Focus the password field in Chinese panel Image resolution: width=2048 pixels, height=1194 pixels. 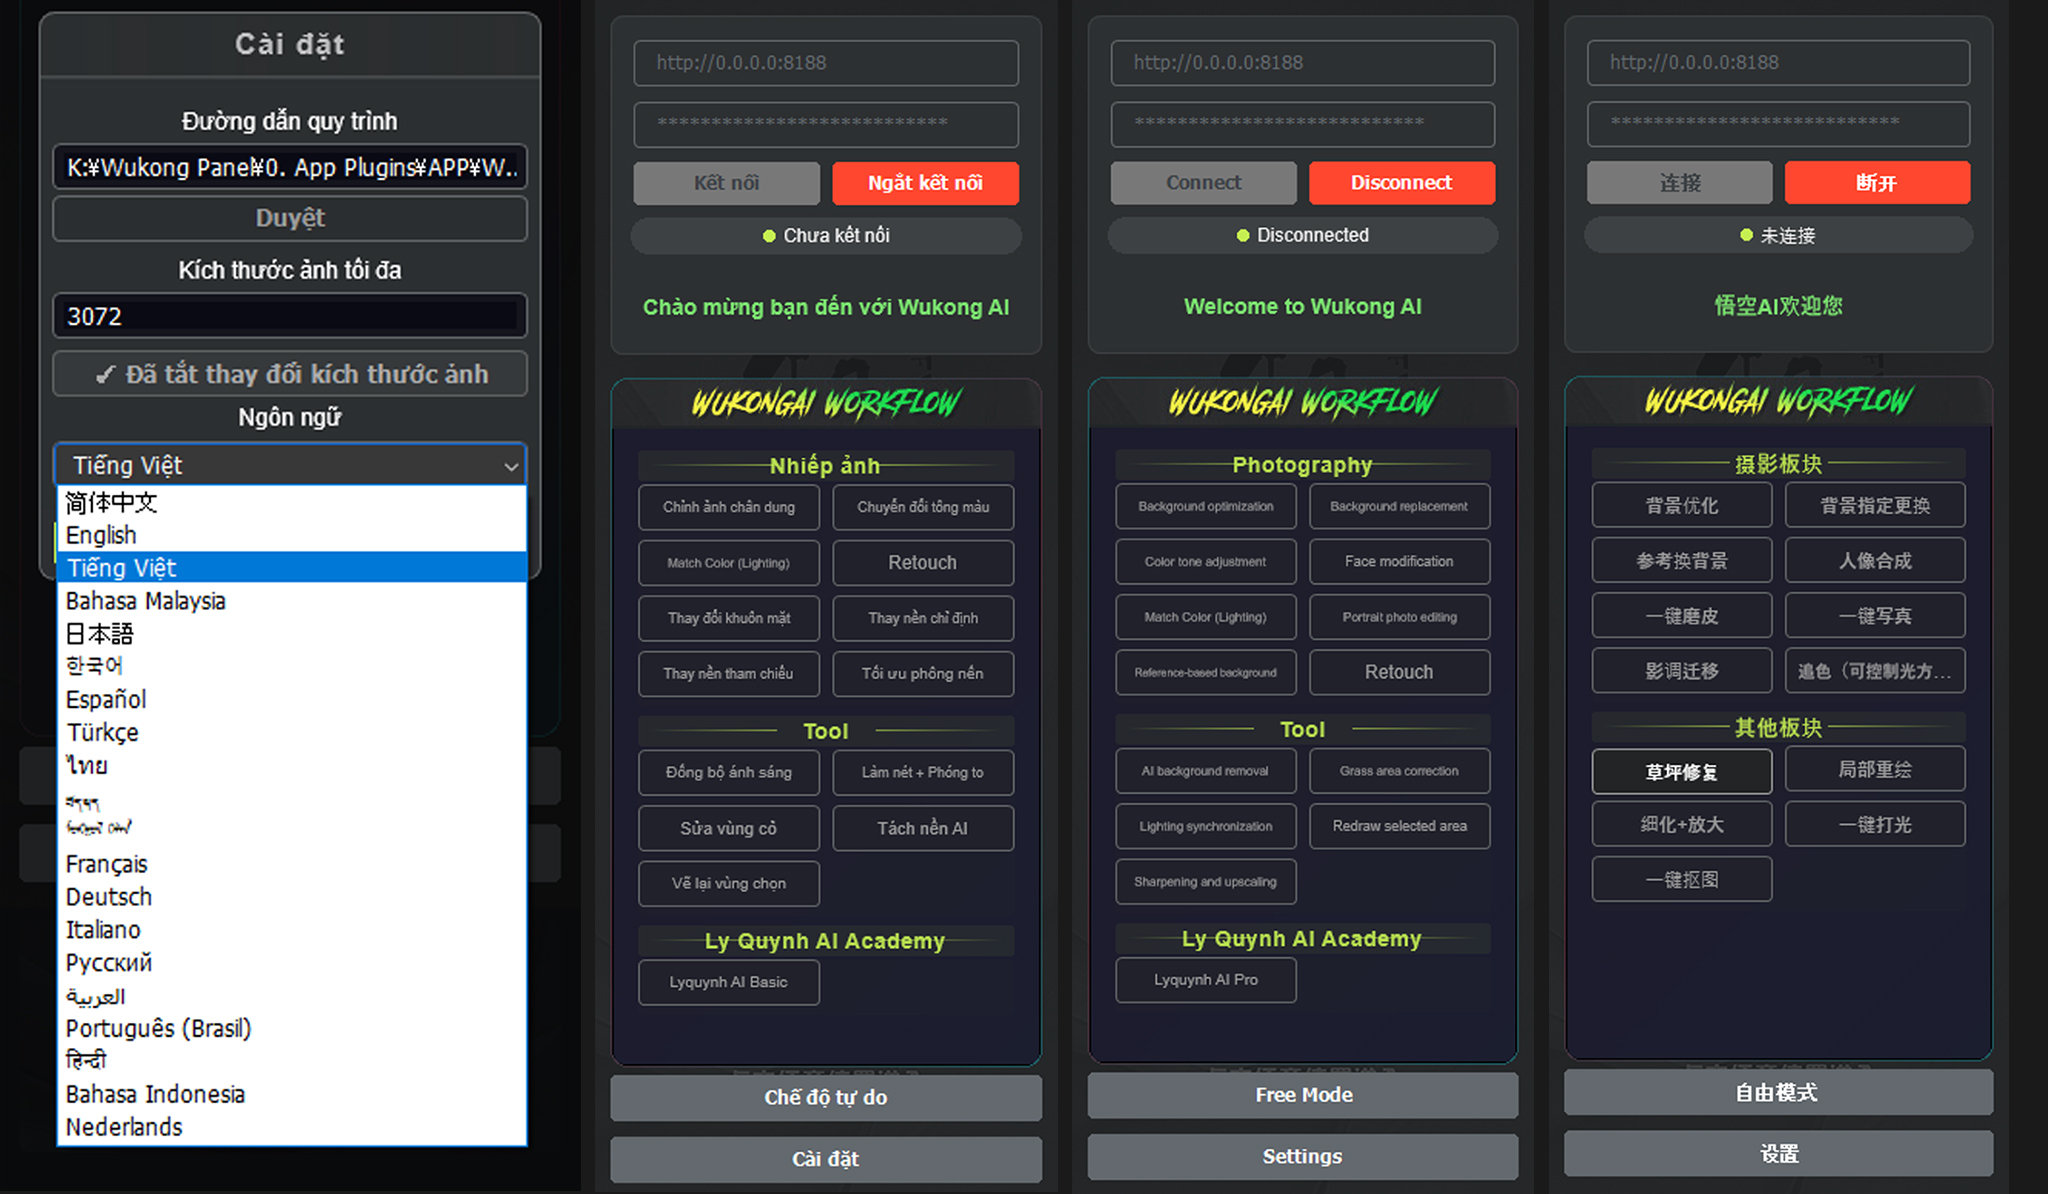click(1778, 123)
